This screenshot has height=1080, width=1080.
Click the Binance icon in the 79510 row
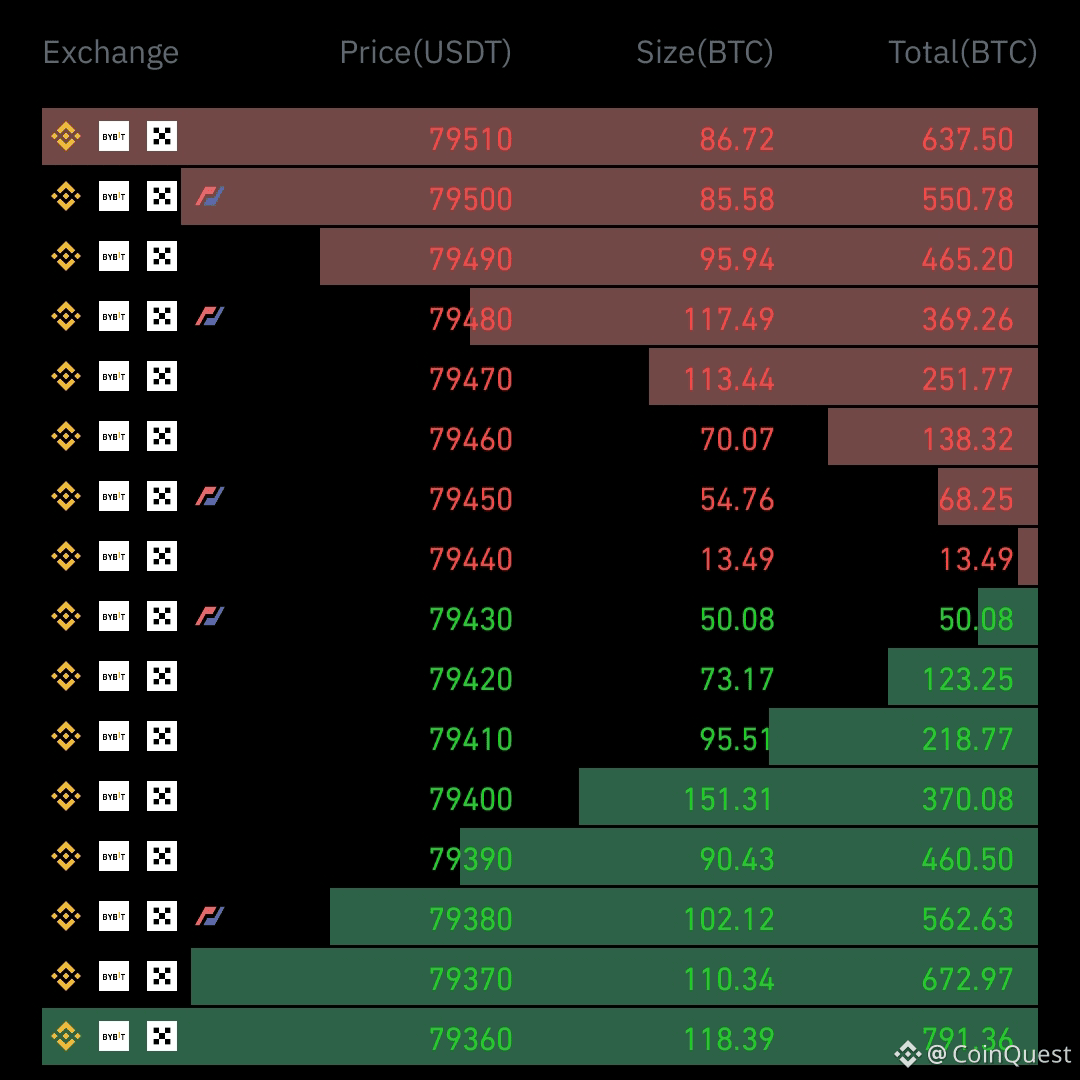point(66,136)
